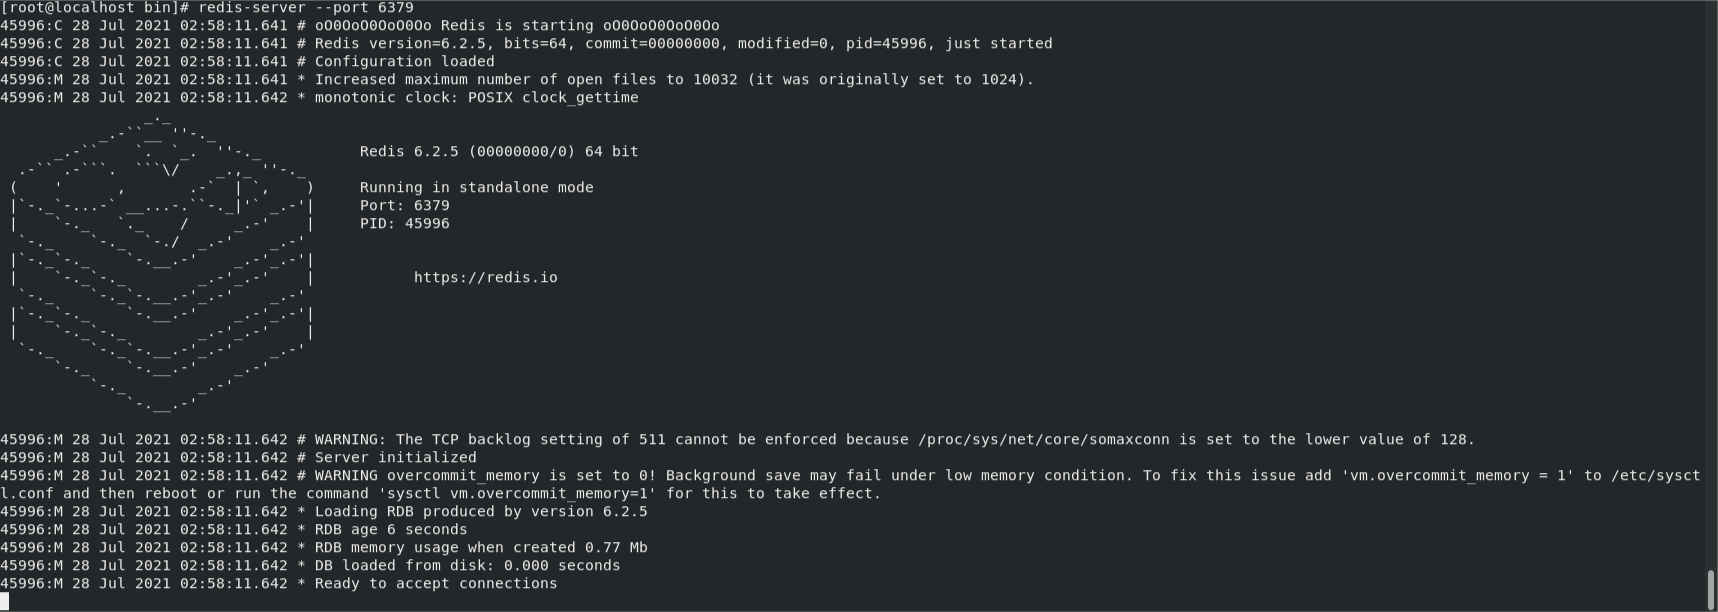Click the 'Server initialized' log line
Screen dimensions: 1718x612
[x=239, y=457]
